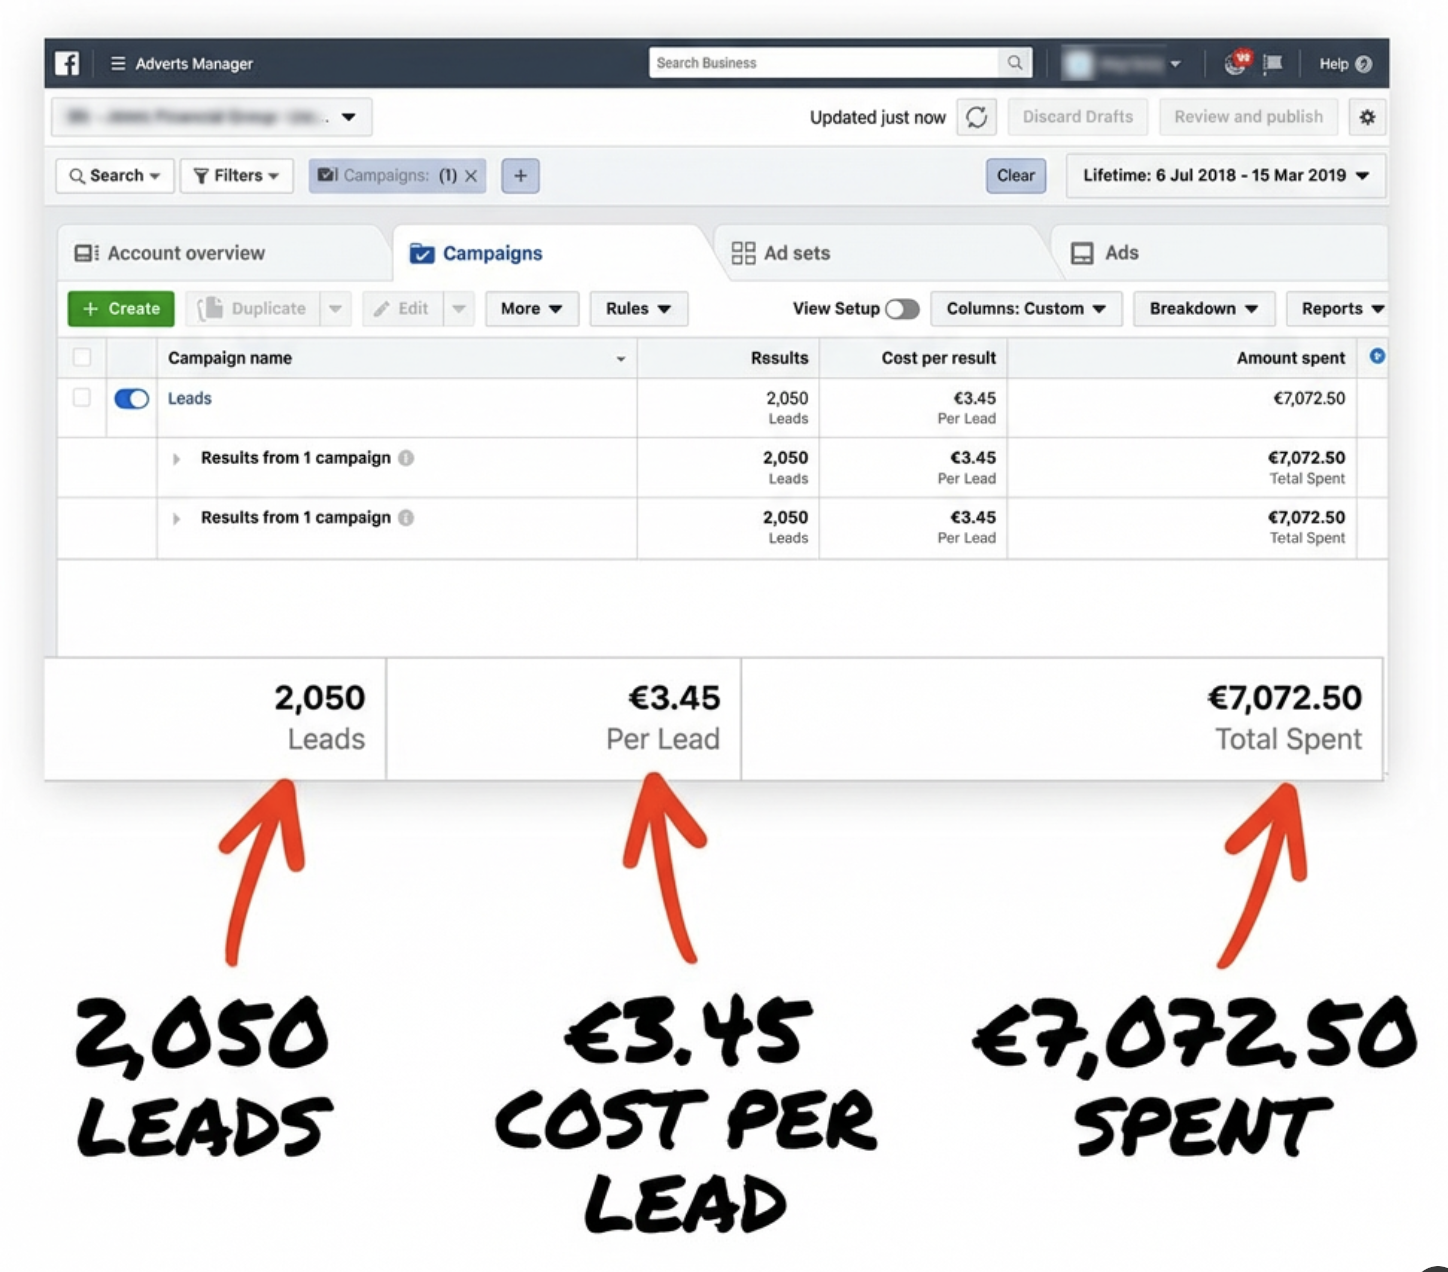1448x1272 pixels.
Task: Open the blurred ad account selector dropdown
Action: [212, 117]
